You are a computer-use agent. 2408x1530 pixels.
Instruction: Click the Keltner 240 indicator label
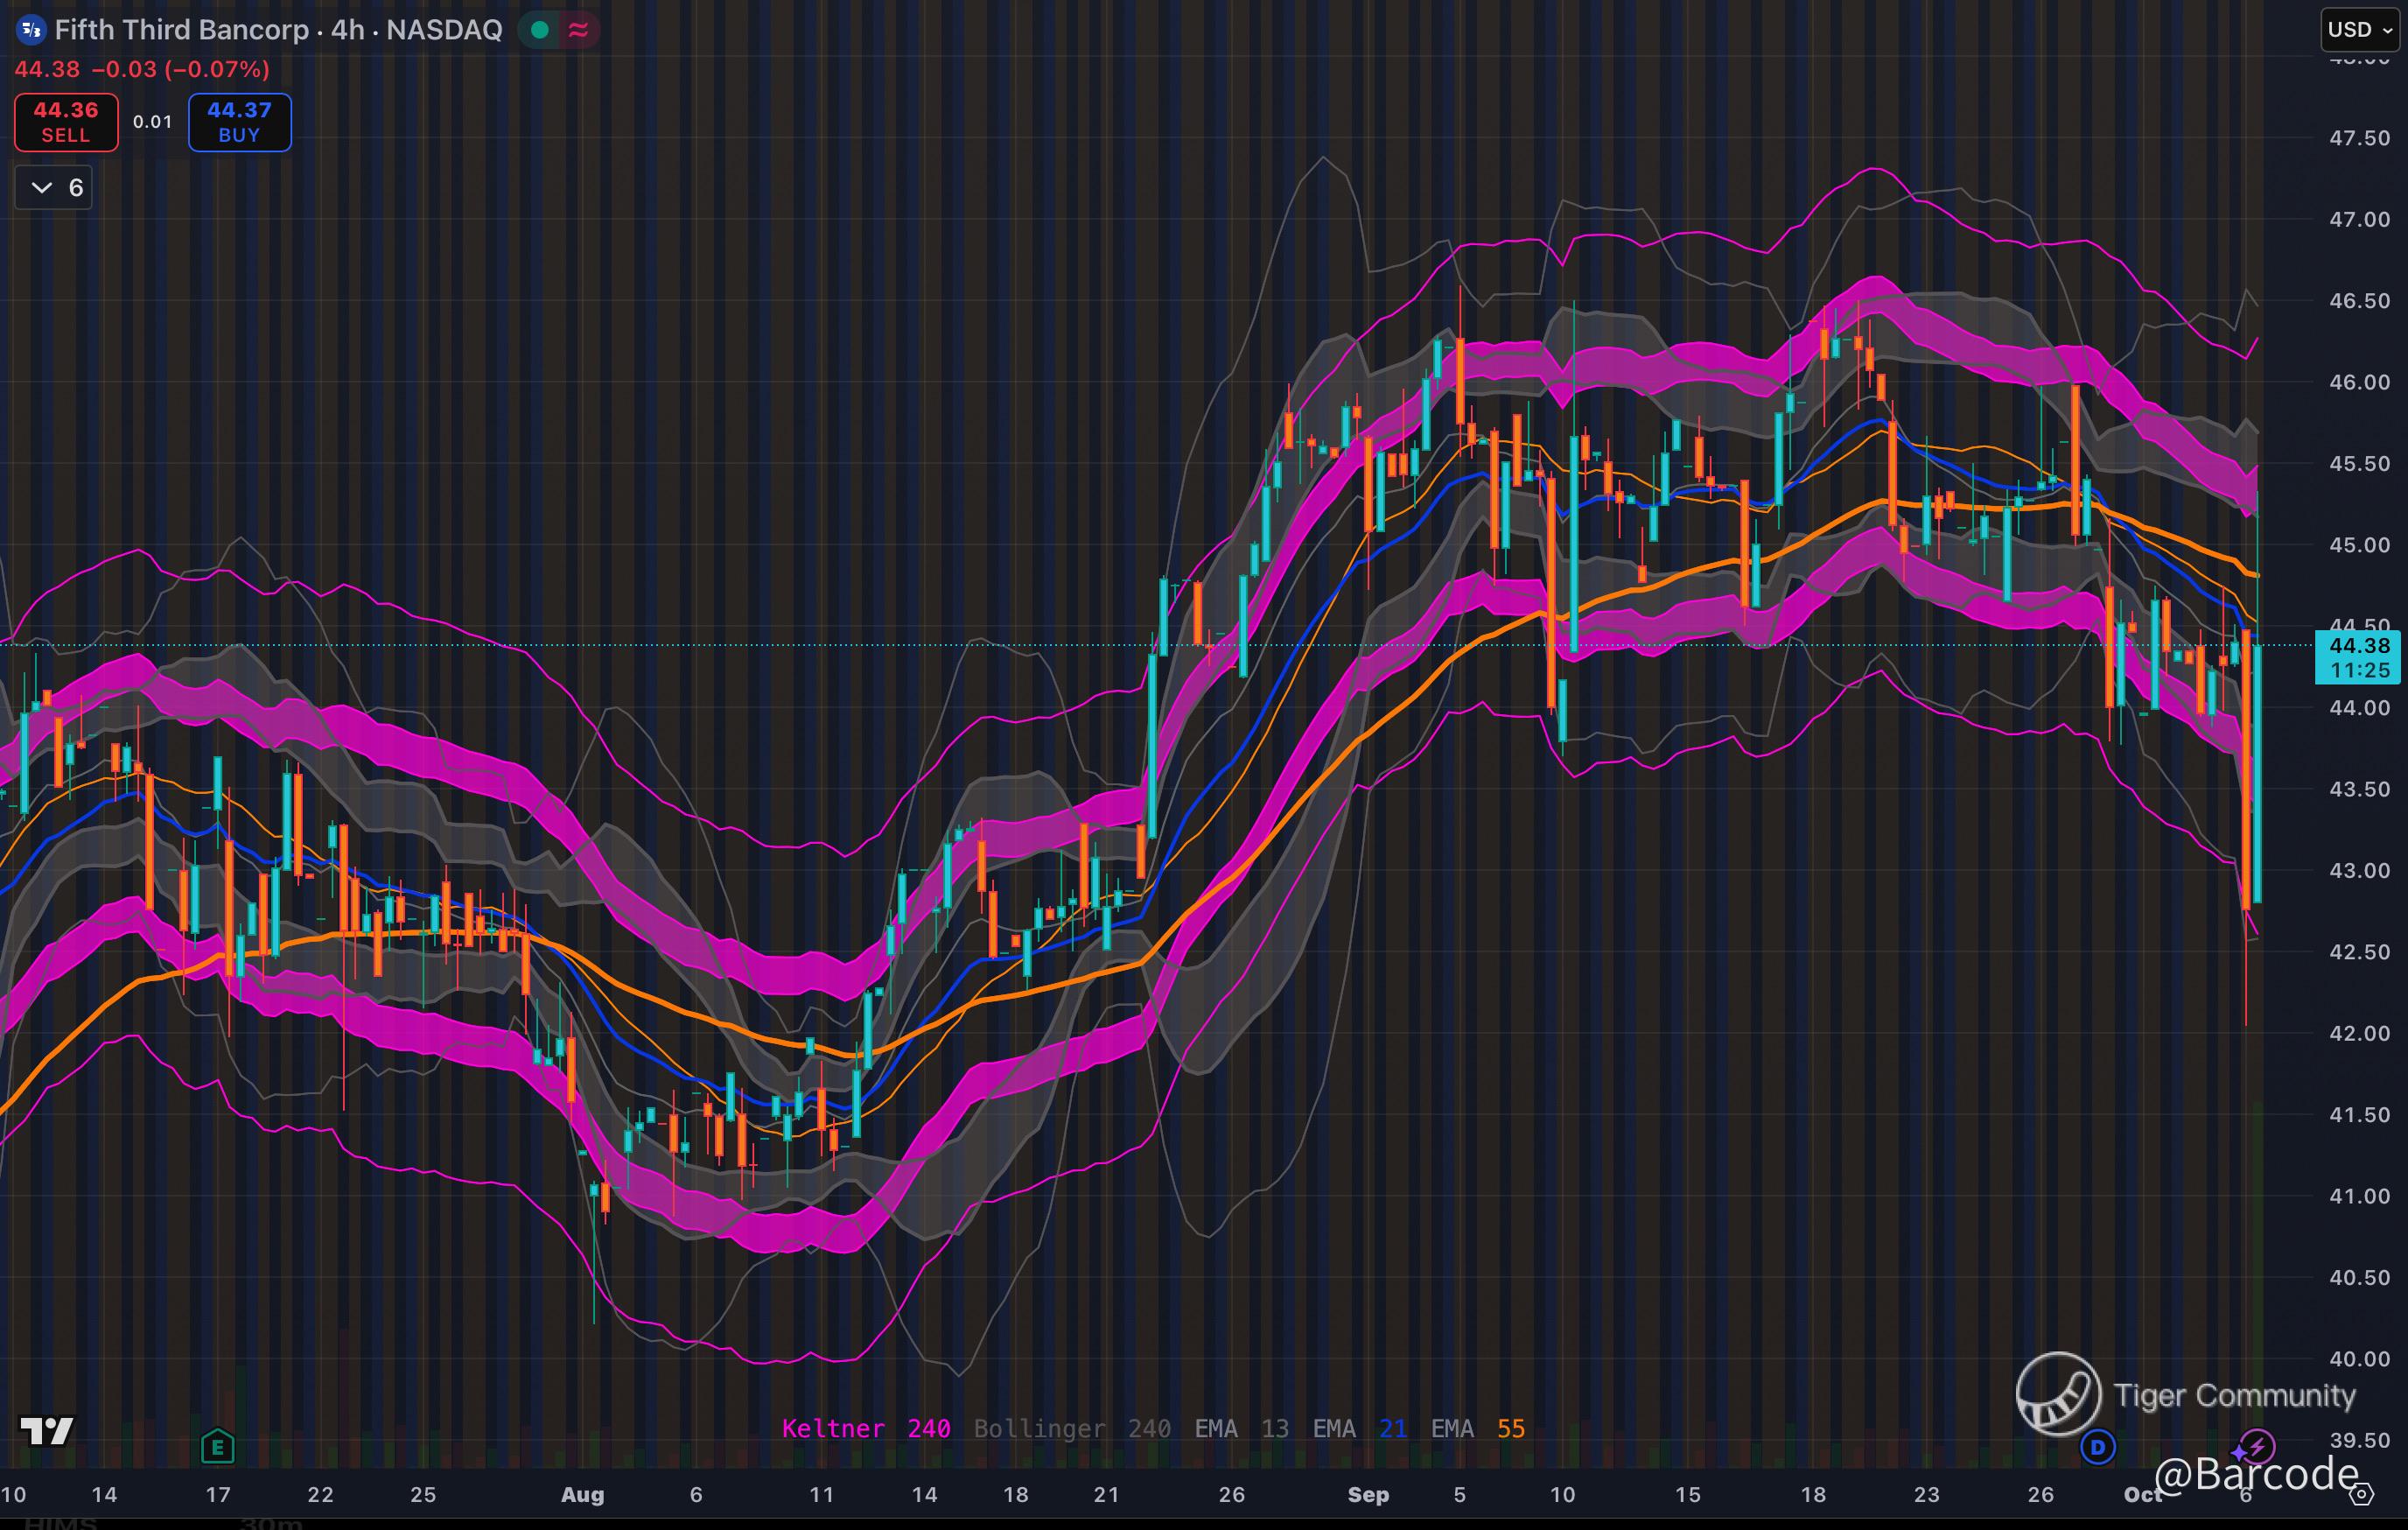(865, 1428)
